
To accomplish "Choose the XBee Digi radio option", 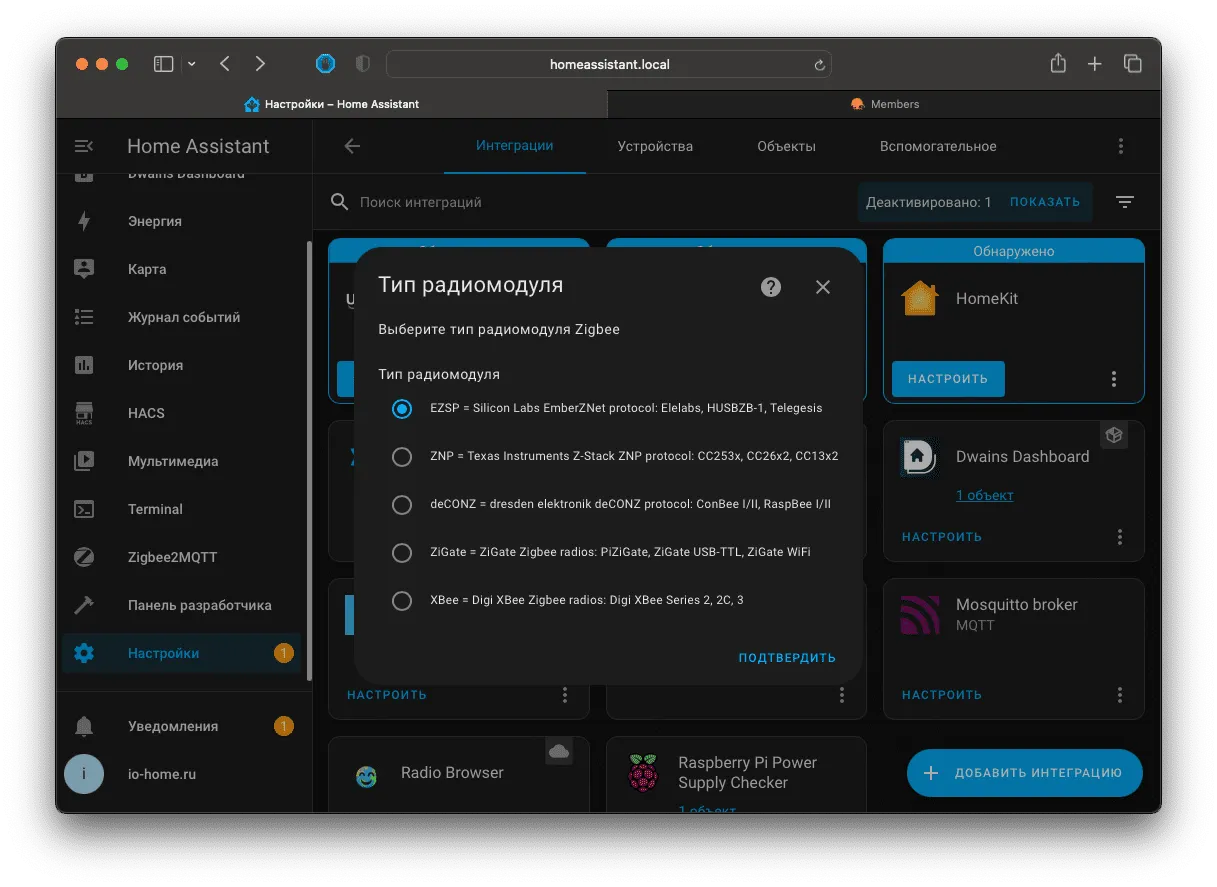I will click(x=402, y=600).
